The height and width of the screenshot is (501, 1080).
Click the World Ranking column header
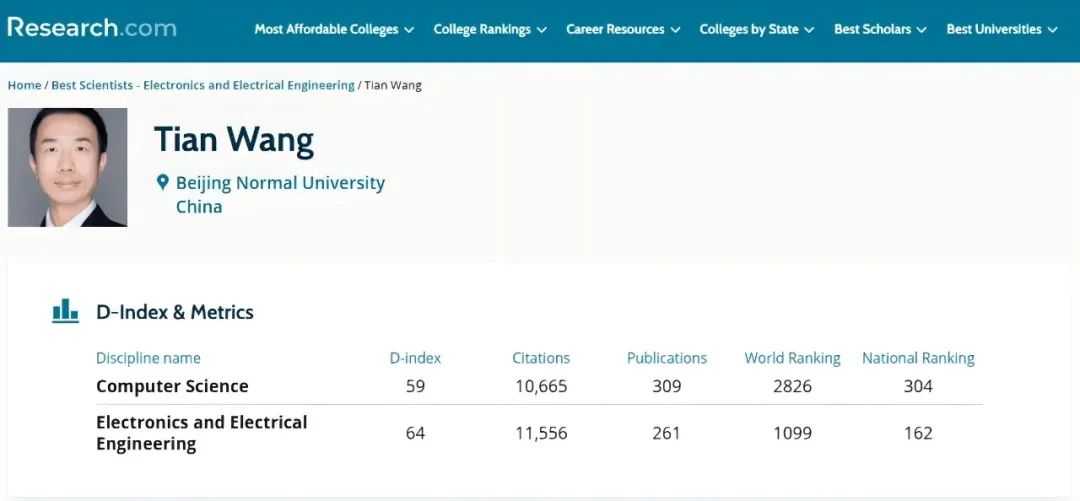792,358
